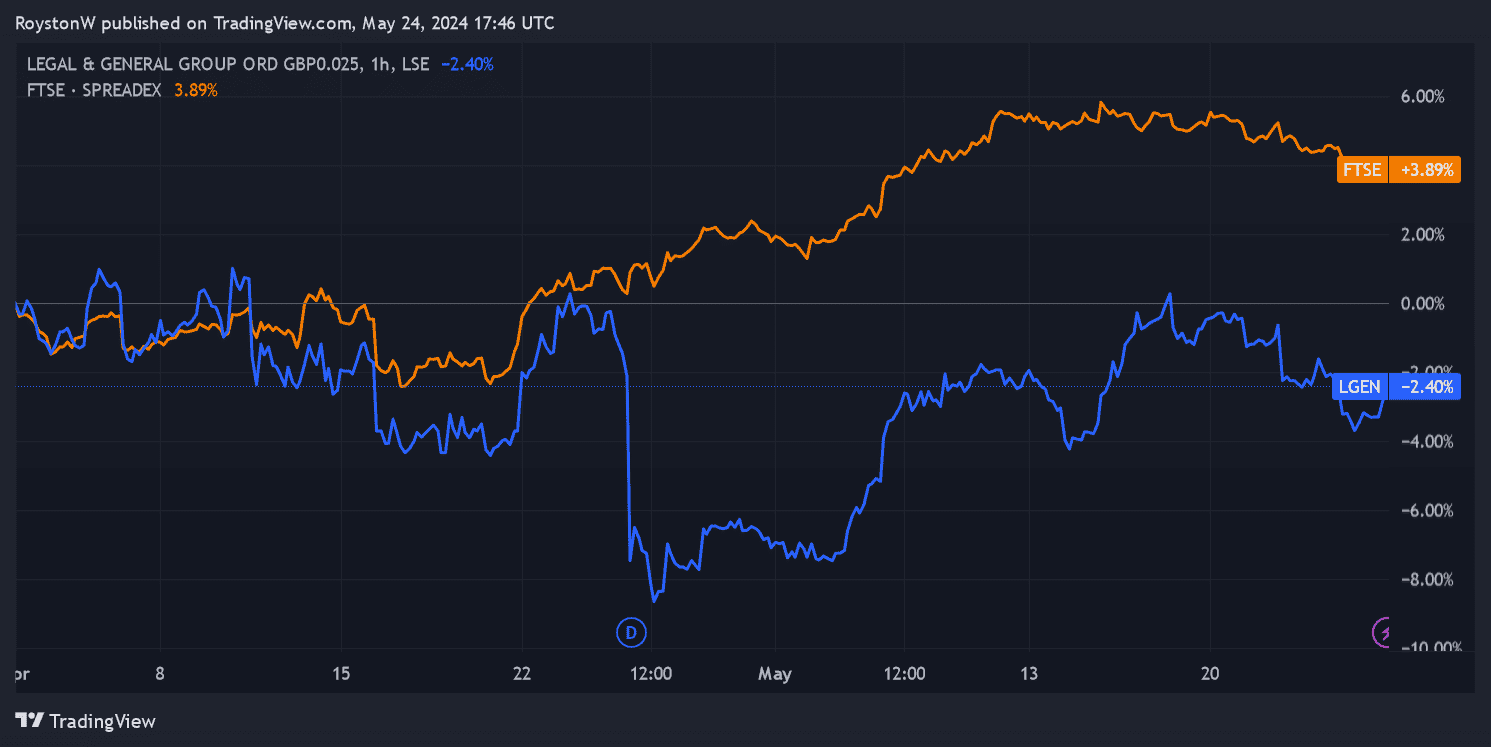Click the FTSE · SPREADEX legend entry

[94, 90]
